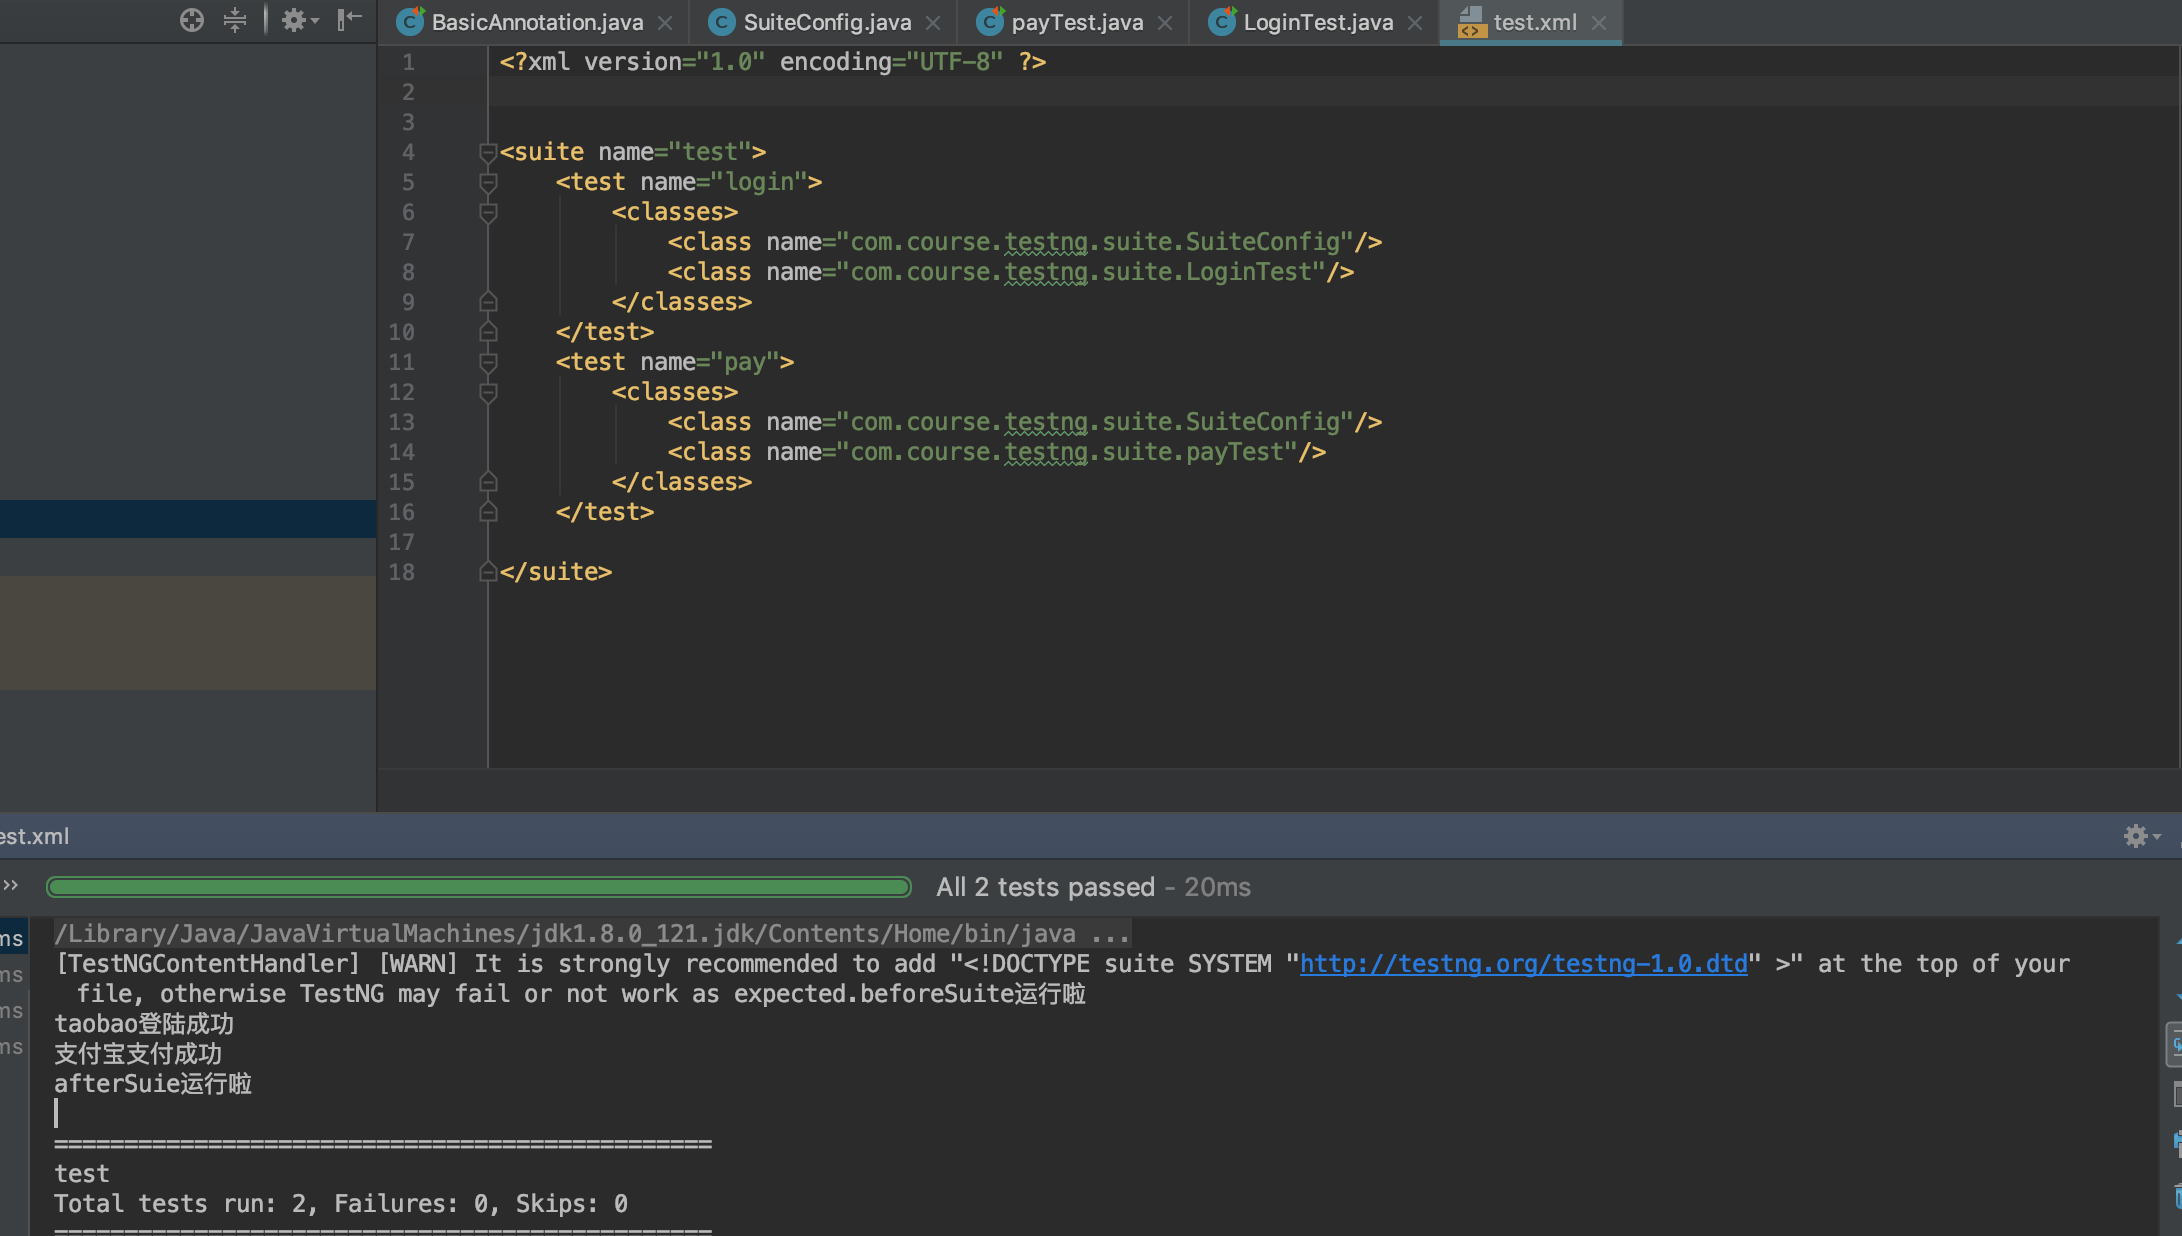Viewport: 2182px width, 1236px height.
Task: Click the crosshair Select Opened File icon
Action: pyautogui.click(x=191, y=19)
